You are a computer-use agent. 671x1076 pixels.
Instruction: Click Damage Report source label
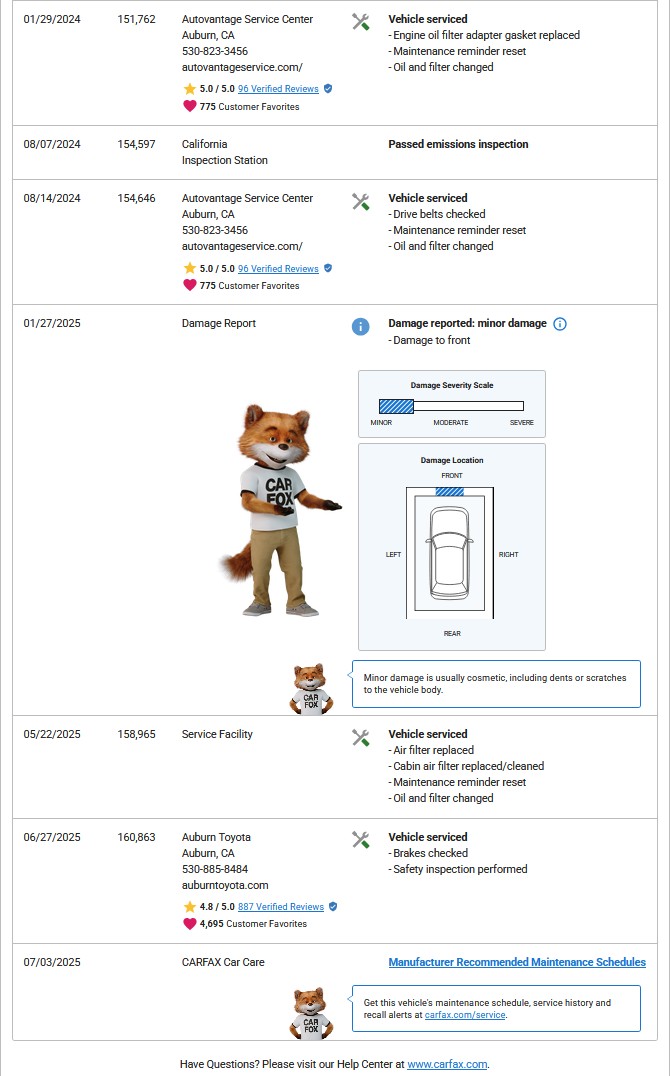[x=219, y=323]
